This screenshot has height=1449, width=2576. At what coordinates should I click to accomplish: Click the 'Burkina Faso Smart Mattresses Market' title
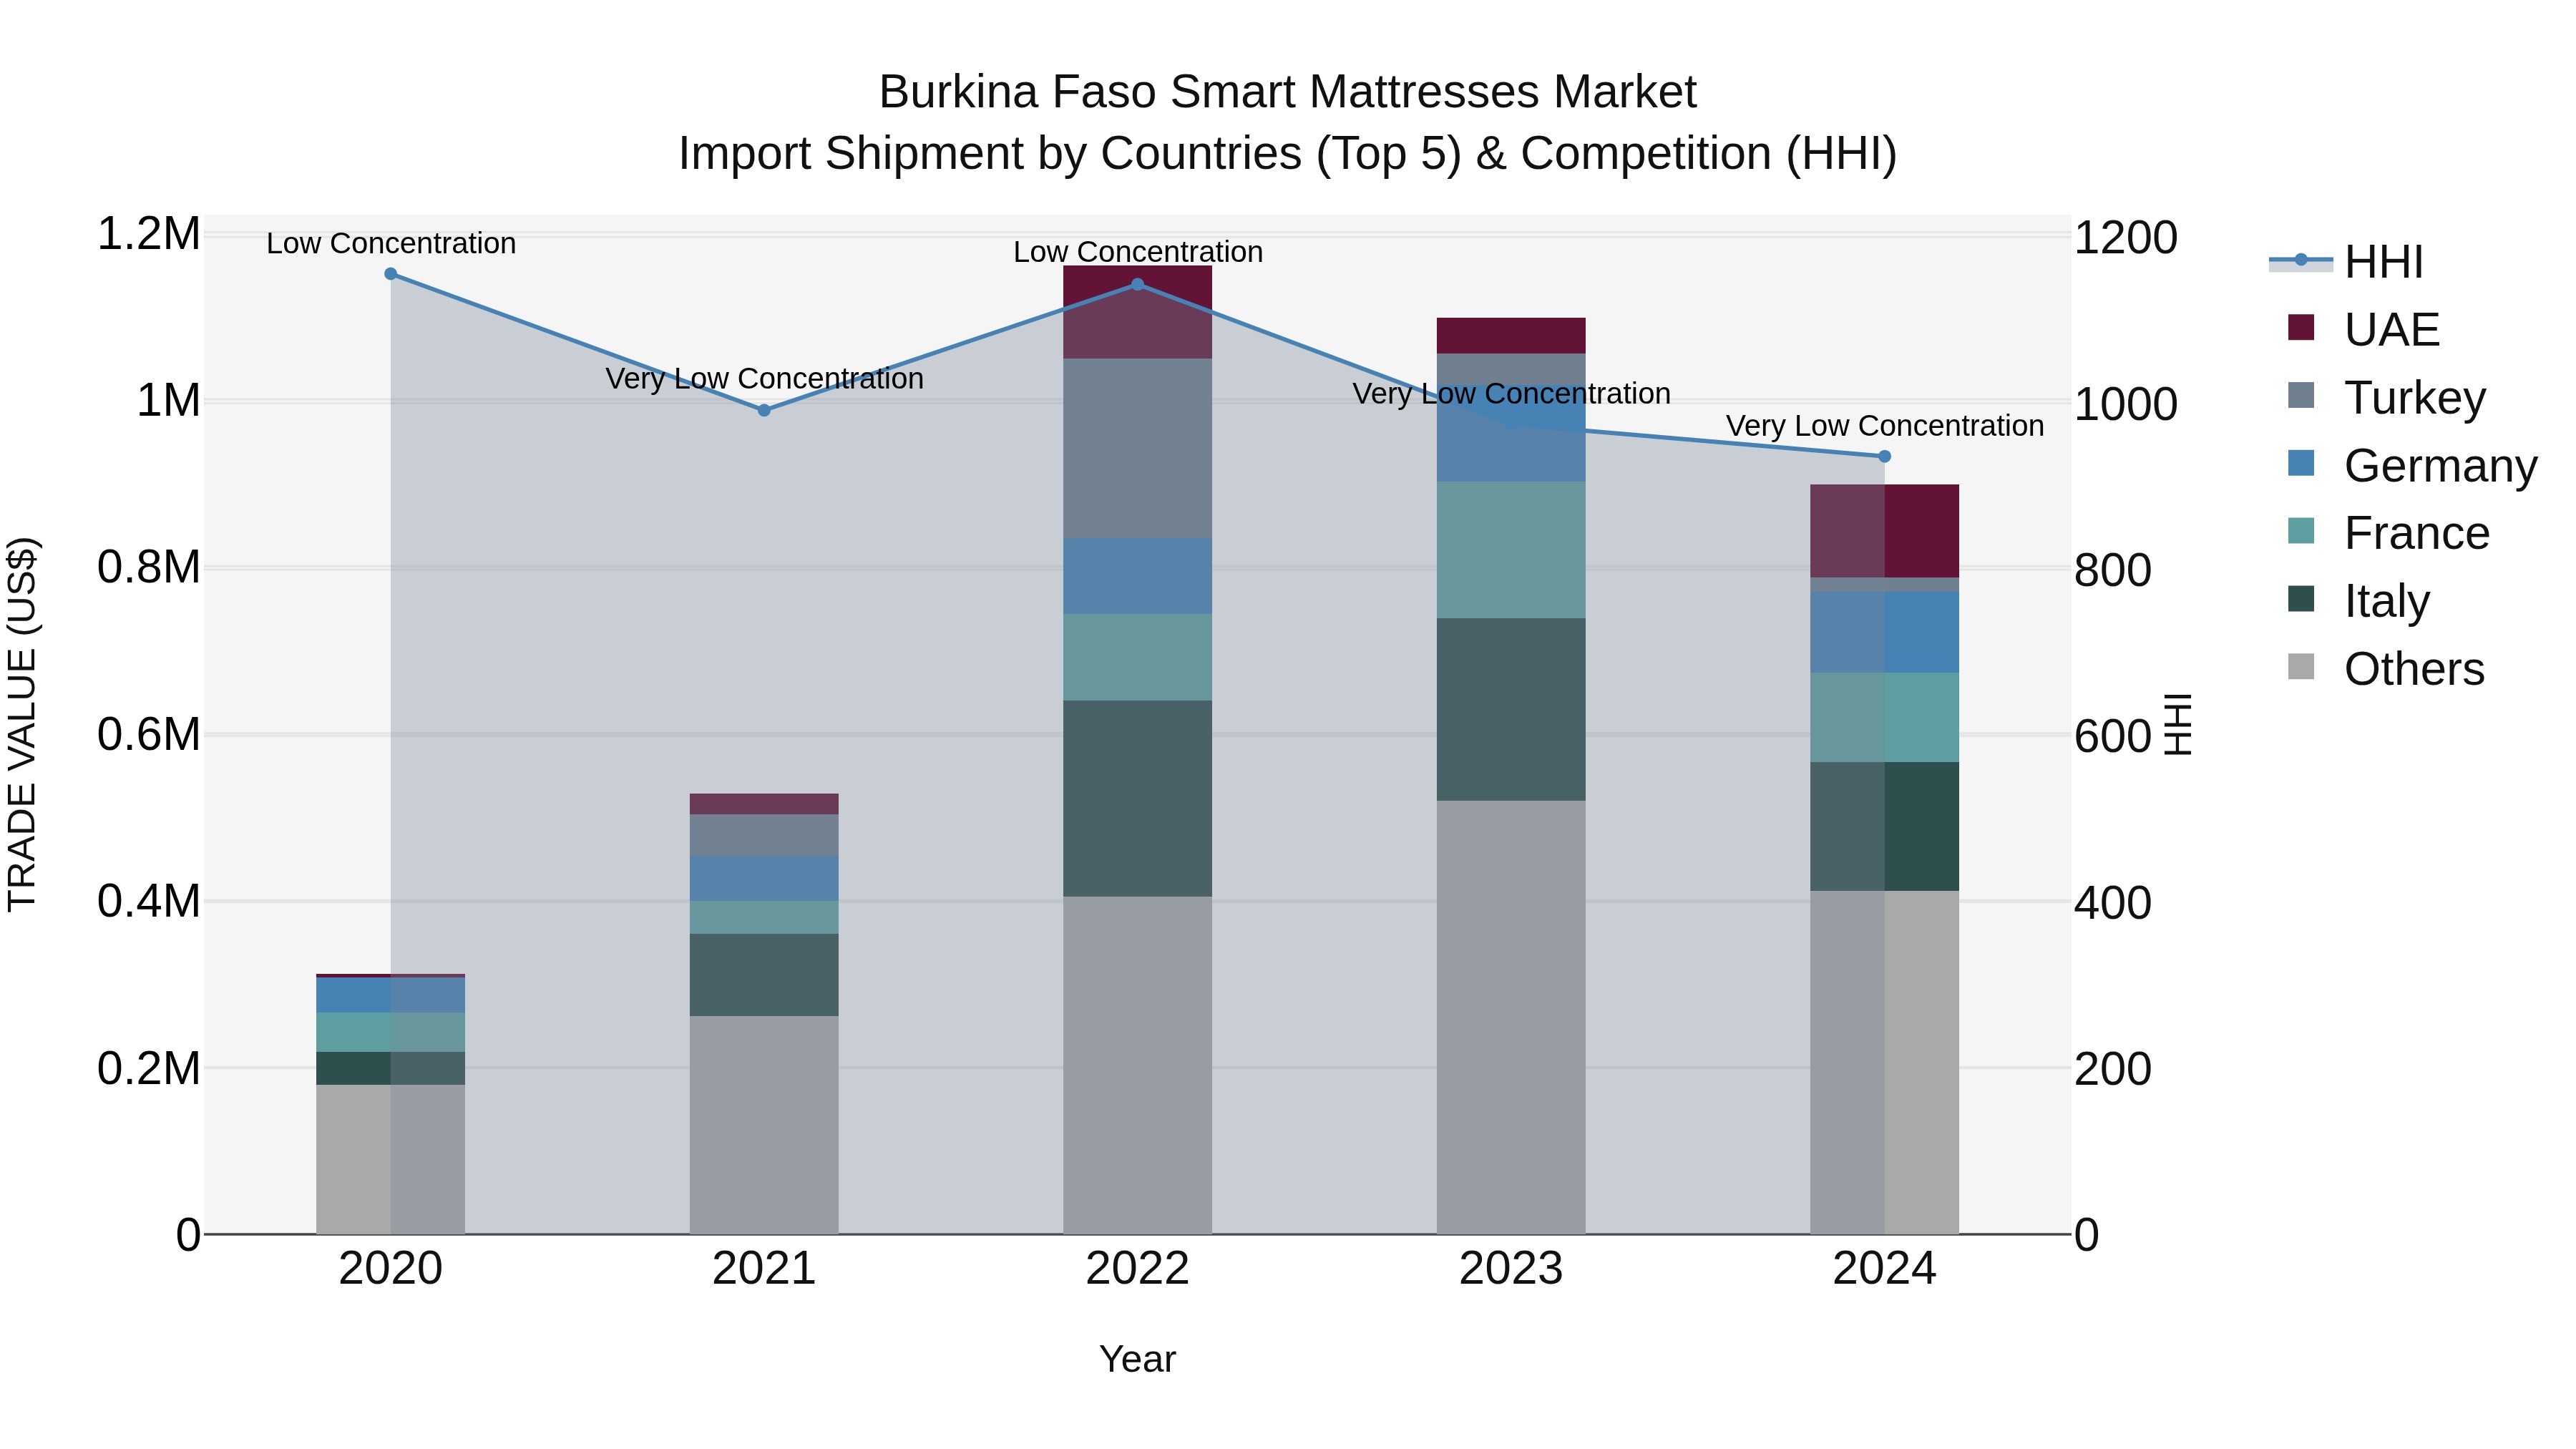point(1288,92)
